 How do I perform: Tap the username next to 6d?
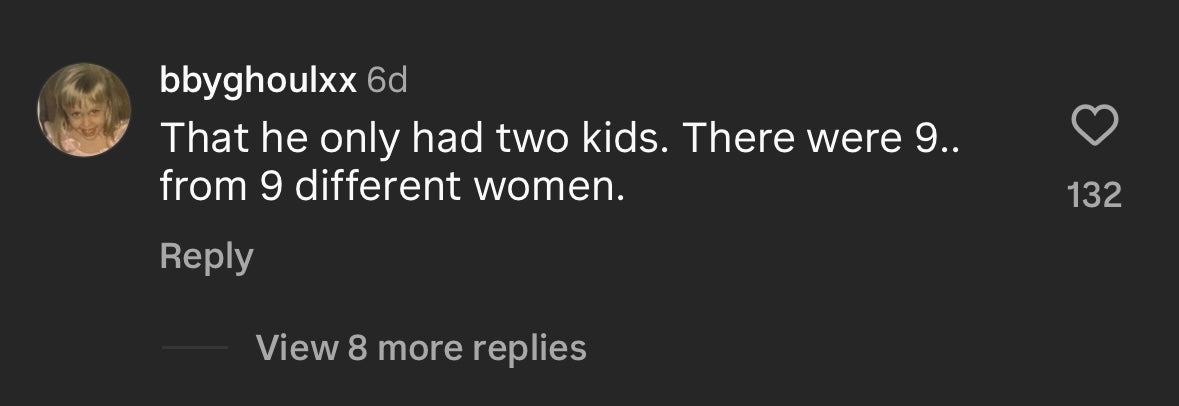(x=258, y=81)
